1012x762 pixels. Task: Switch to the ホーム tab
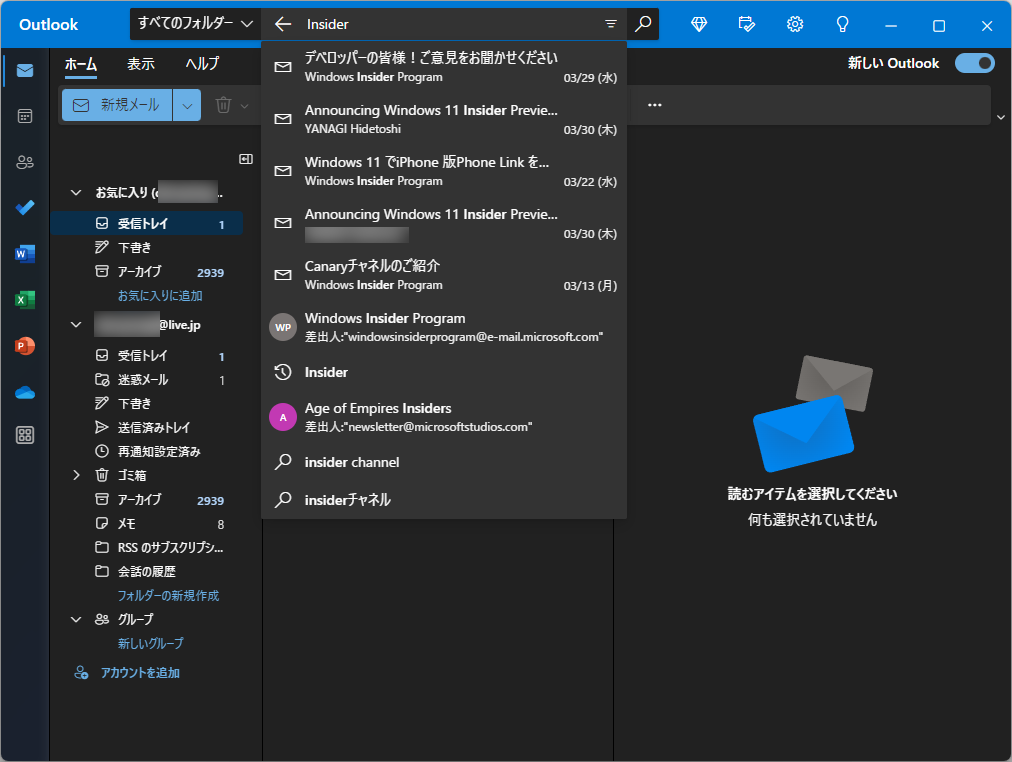[81, 64]
